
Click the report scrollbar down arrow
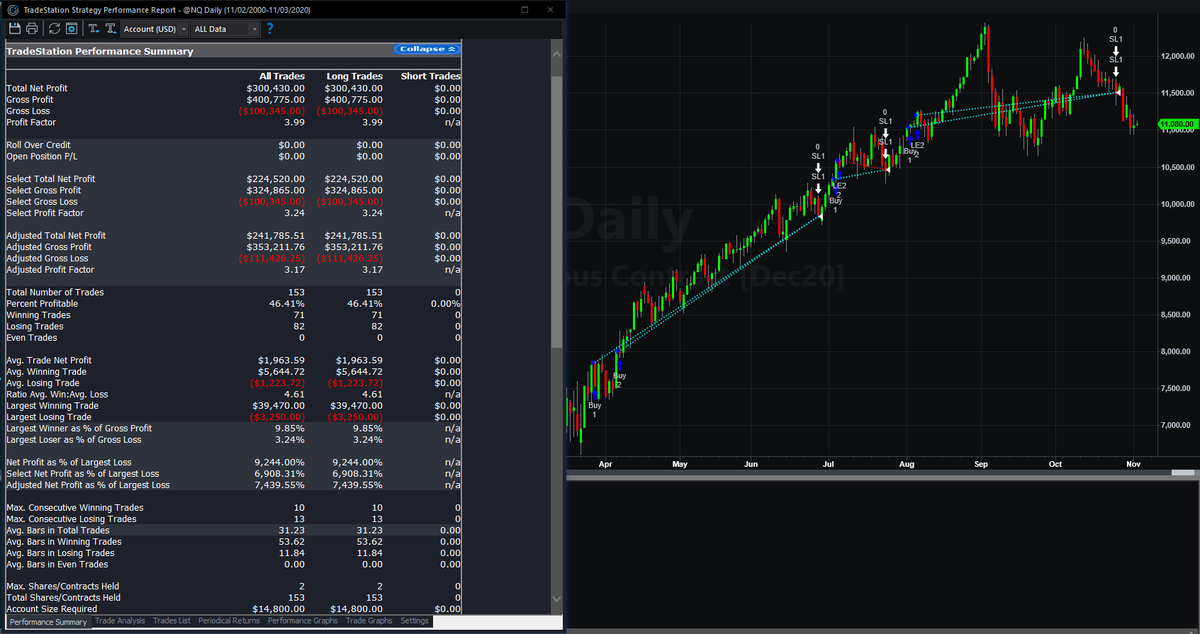(x=556, y=597)
